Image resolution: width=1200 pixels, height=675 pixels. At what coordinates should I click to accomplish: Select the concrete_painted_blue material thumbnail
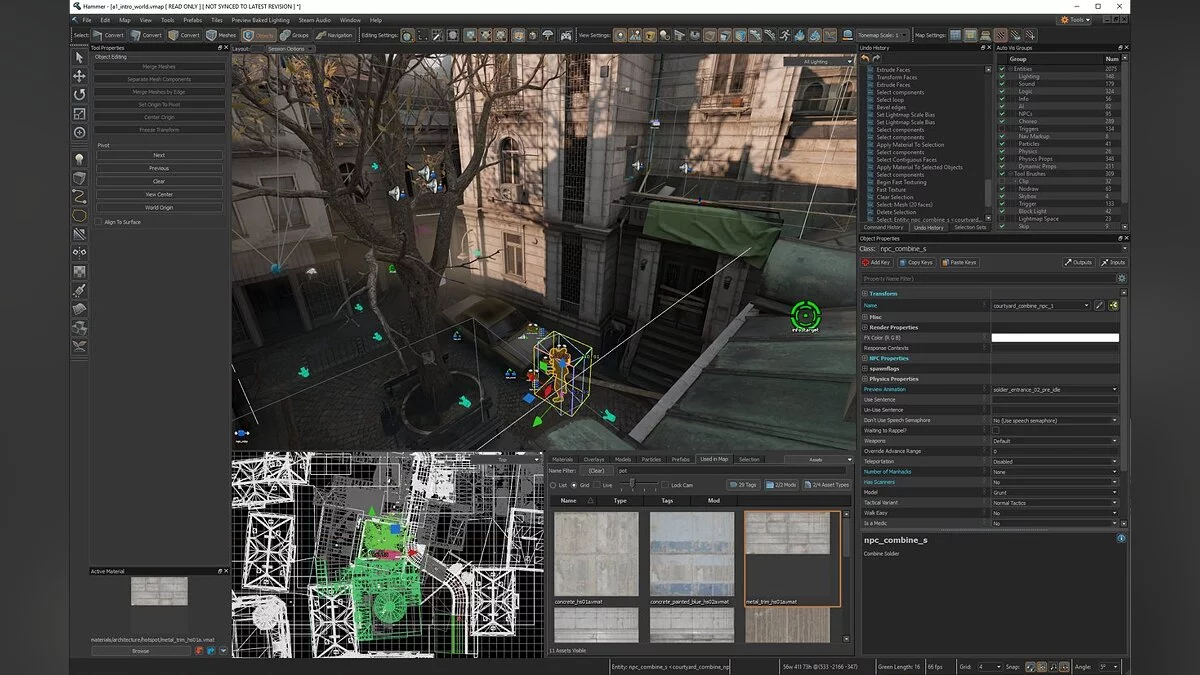691,553
